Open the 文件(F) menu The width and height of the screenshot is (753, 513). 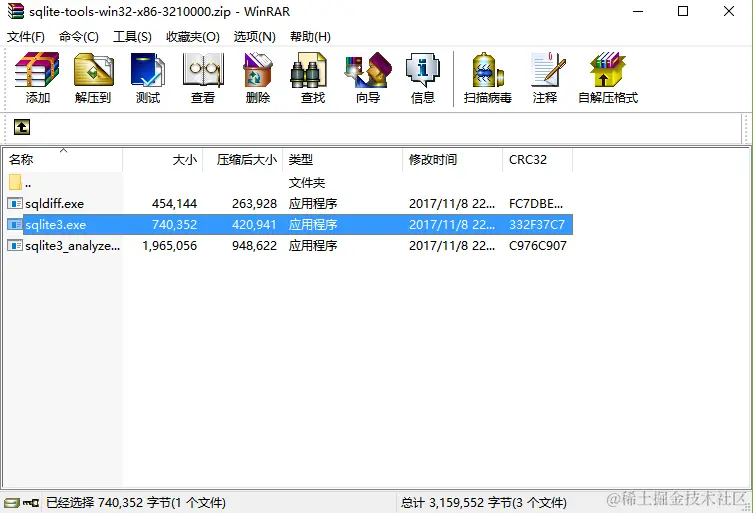tap(25, 37)
